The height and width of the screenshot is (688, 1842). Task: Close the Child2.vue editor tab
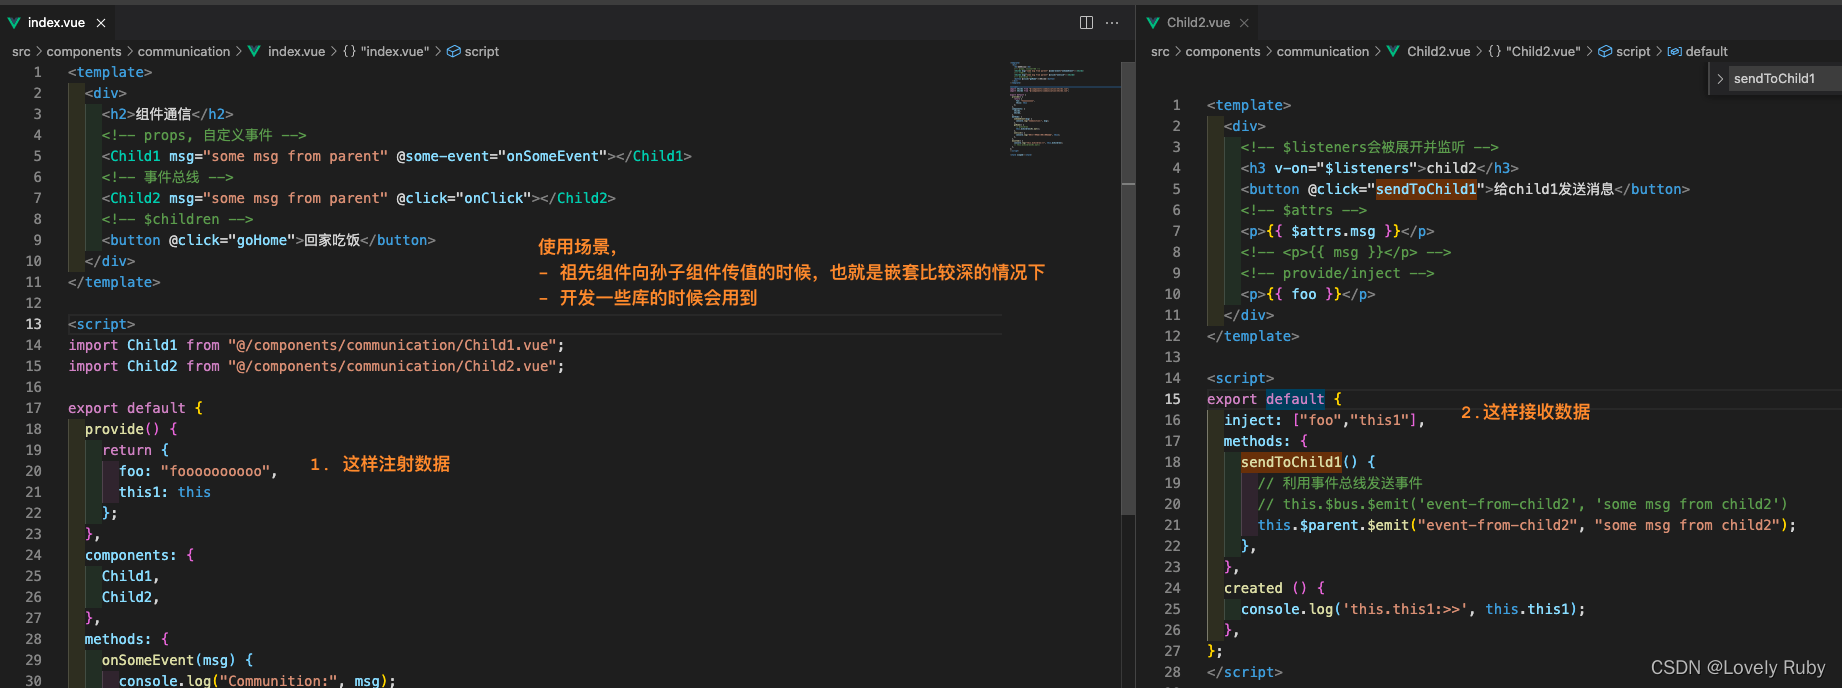click(x=1244, y=23)
